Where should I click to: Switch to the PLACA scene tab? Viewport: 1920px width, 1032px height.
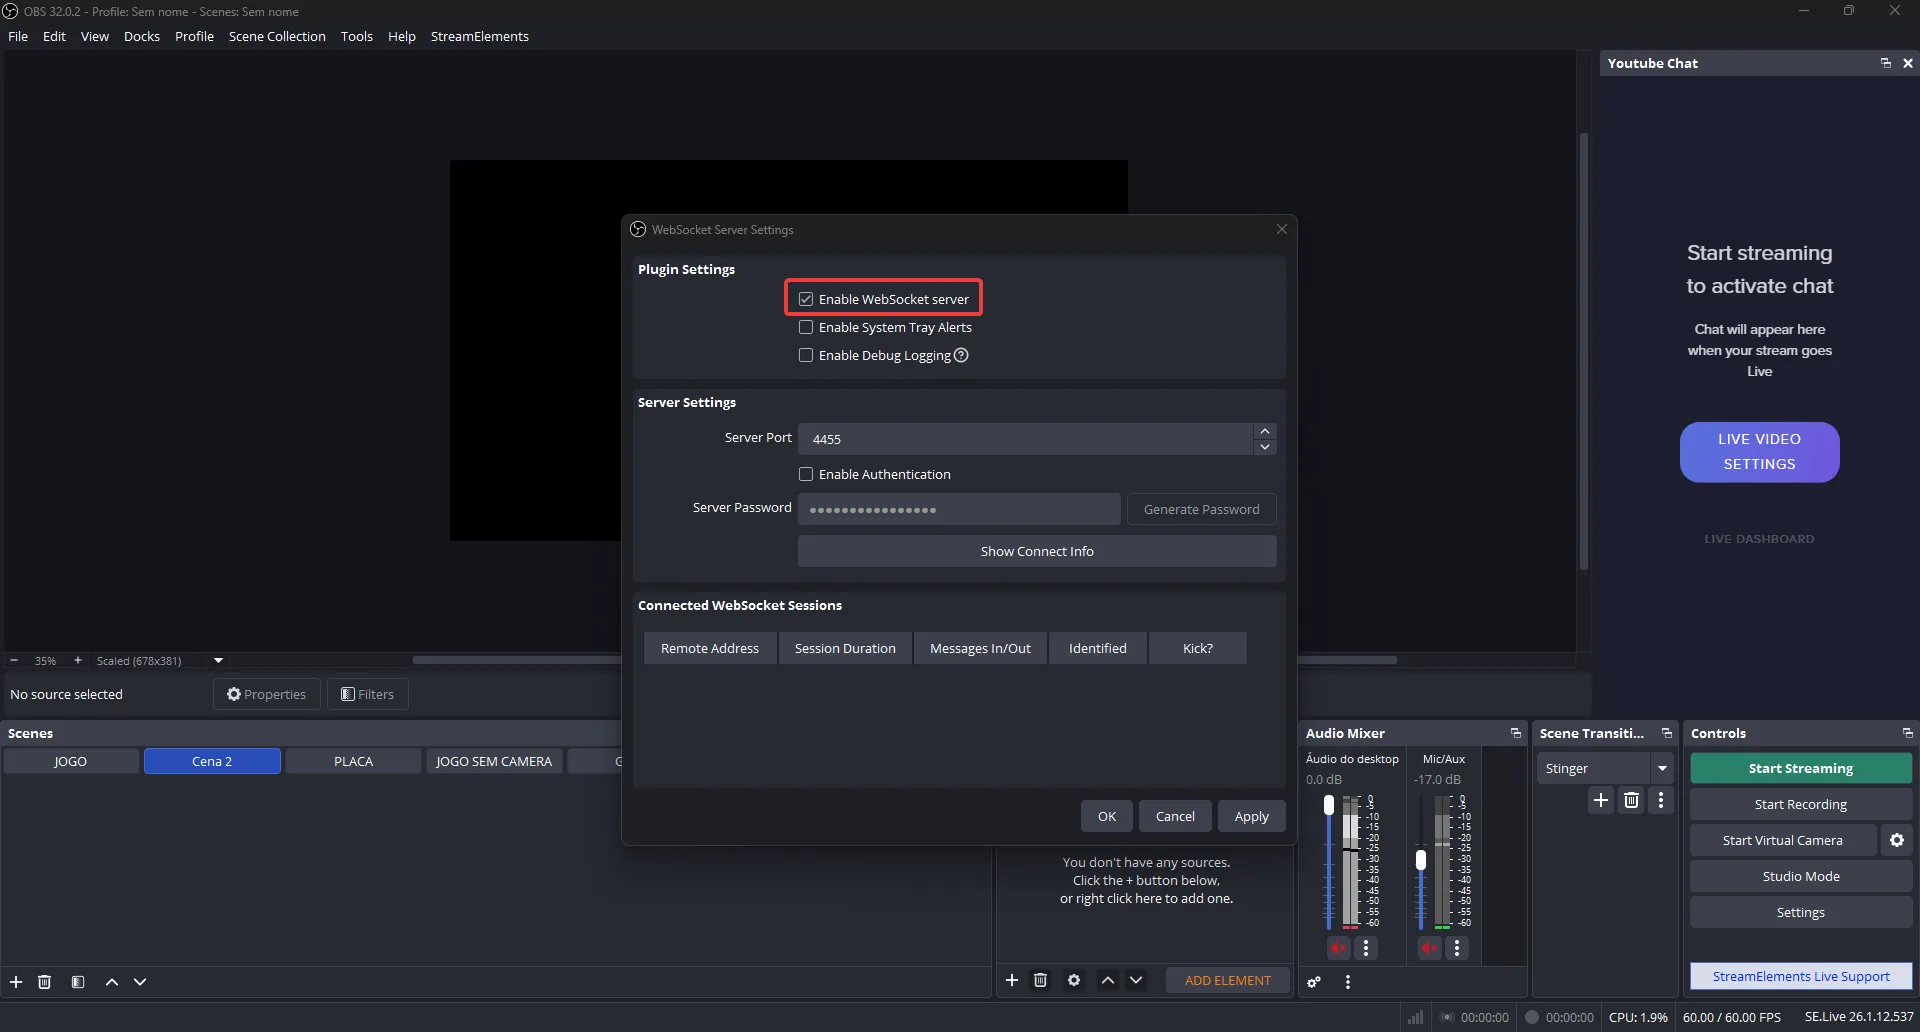pos(352,761)
